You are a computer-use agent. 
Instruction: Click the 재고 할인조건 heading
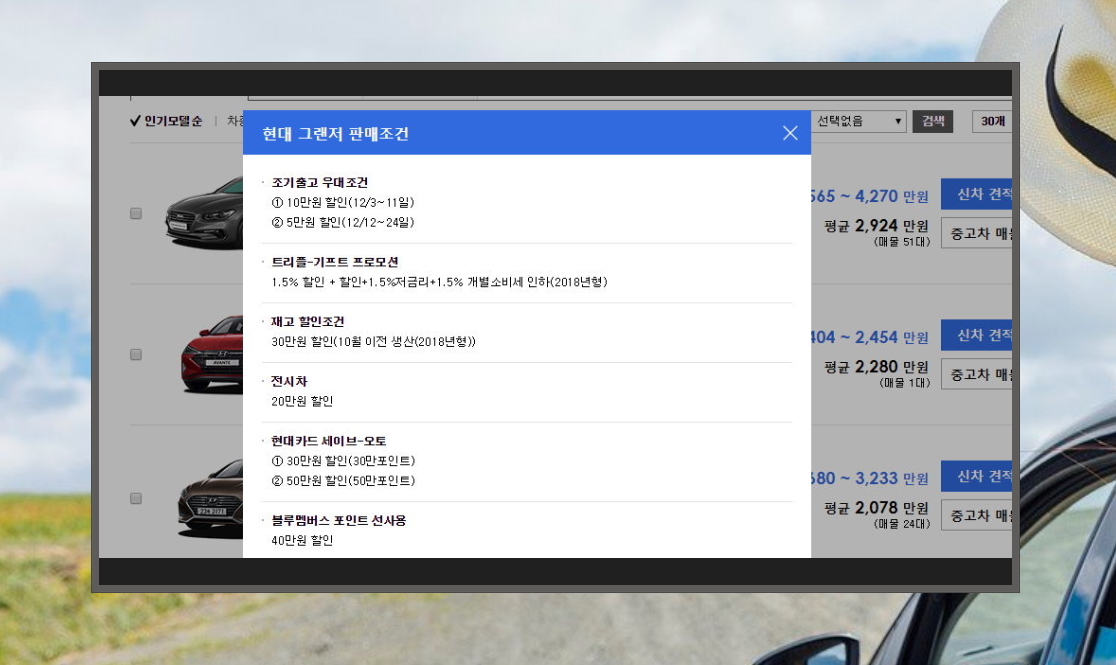[x=307, y=322]
